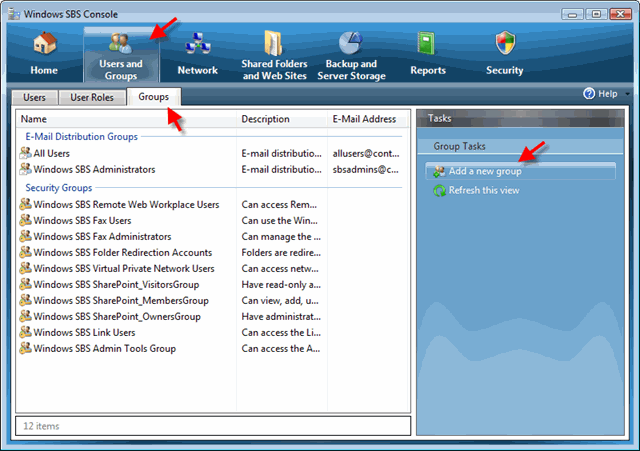Click the SharePoint_OwnersGroup icon
640x451 pixels.
(25, 316)
